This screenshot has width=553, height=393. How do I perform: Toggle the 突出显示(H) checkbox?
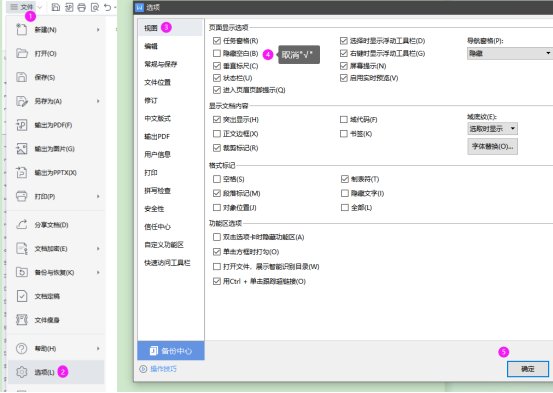click(x=217, y=120)
